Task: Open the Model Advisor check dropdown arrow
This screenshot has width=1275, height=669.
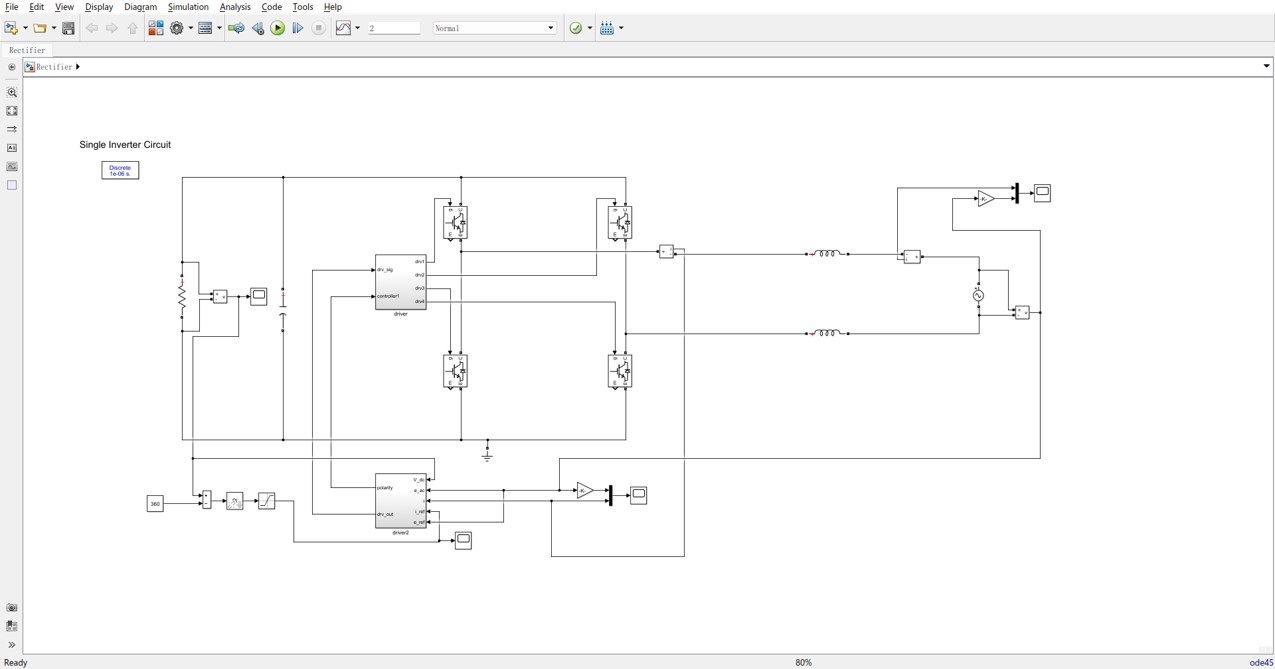Action: coord(590,28)
